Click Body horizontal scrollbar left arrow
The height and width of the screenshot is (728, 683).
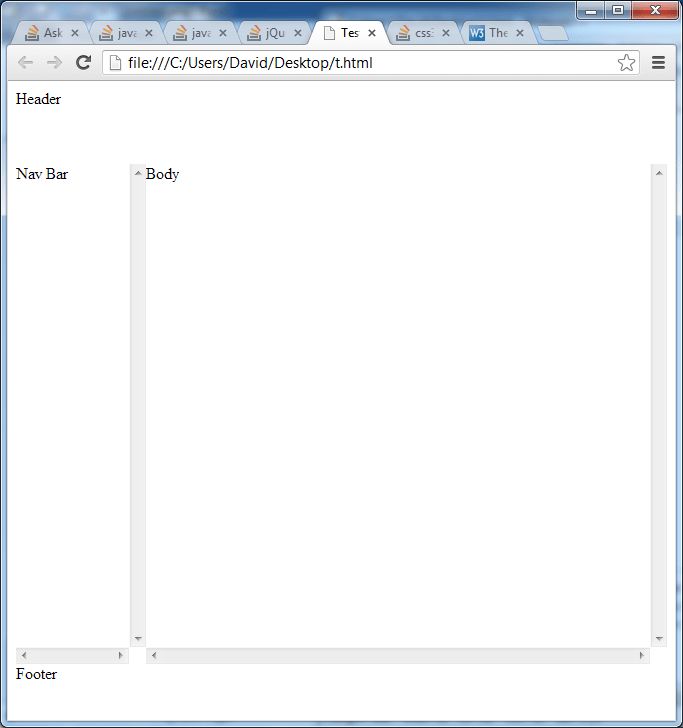coord(154,656)
